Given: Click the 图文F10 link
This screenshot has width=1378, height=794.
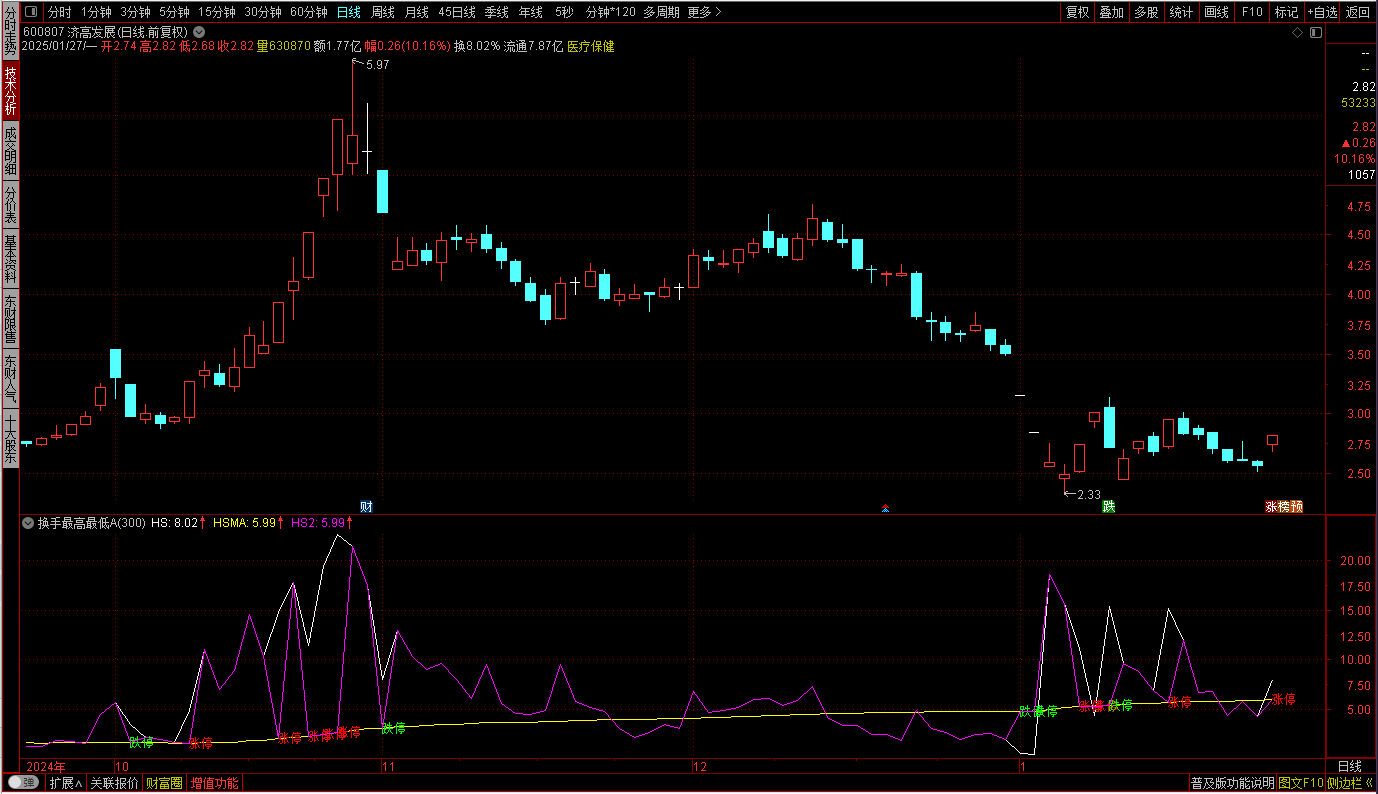Looking at the screenshot, I should (x=1301, y=783).
